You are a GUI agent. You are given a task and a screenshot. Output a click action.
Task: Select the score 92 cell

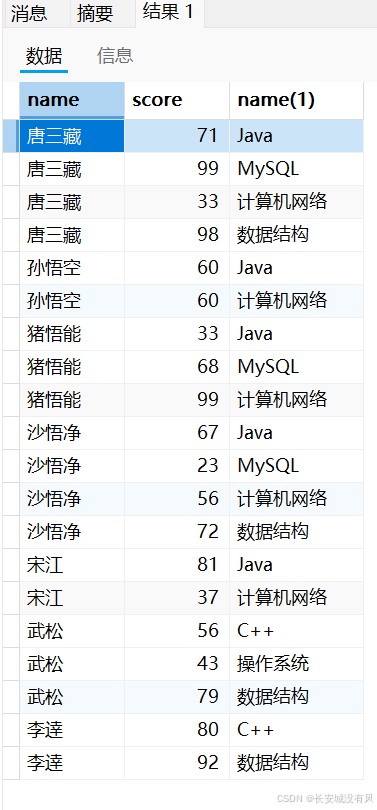pyautogui.click(x=177, y=764)
